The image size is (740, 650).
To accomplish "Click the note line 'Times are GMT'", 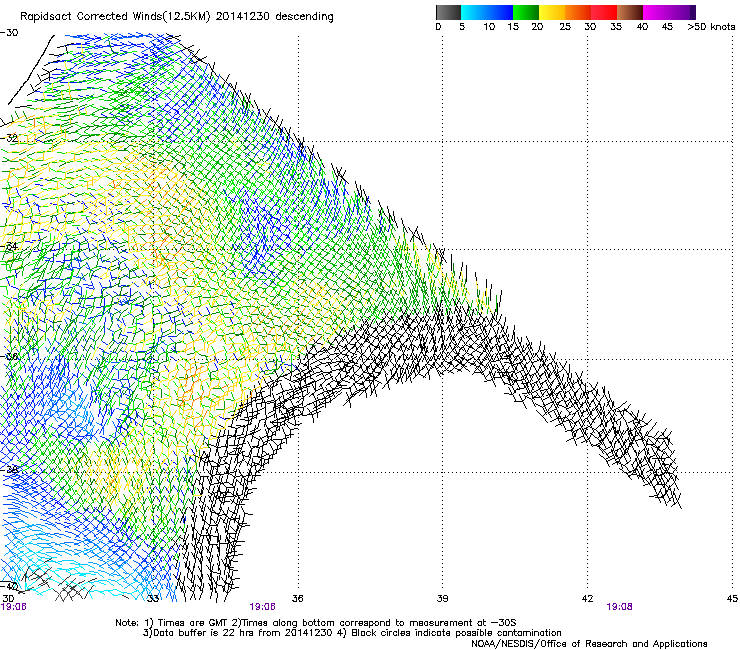I will click(316, 623).
